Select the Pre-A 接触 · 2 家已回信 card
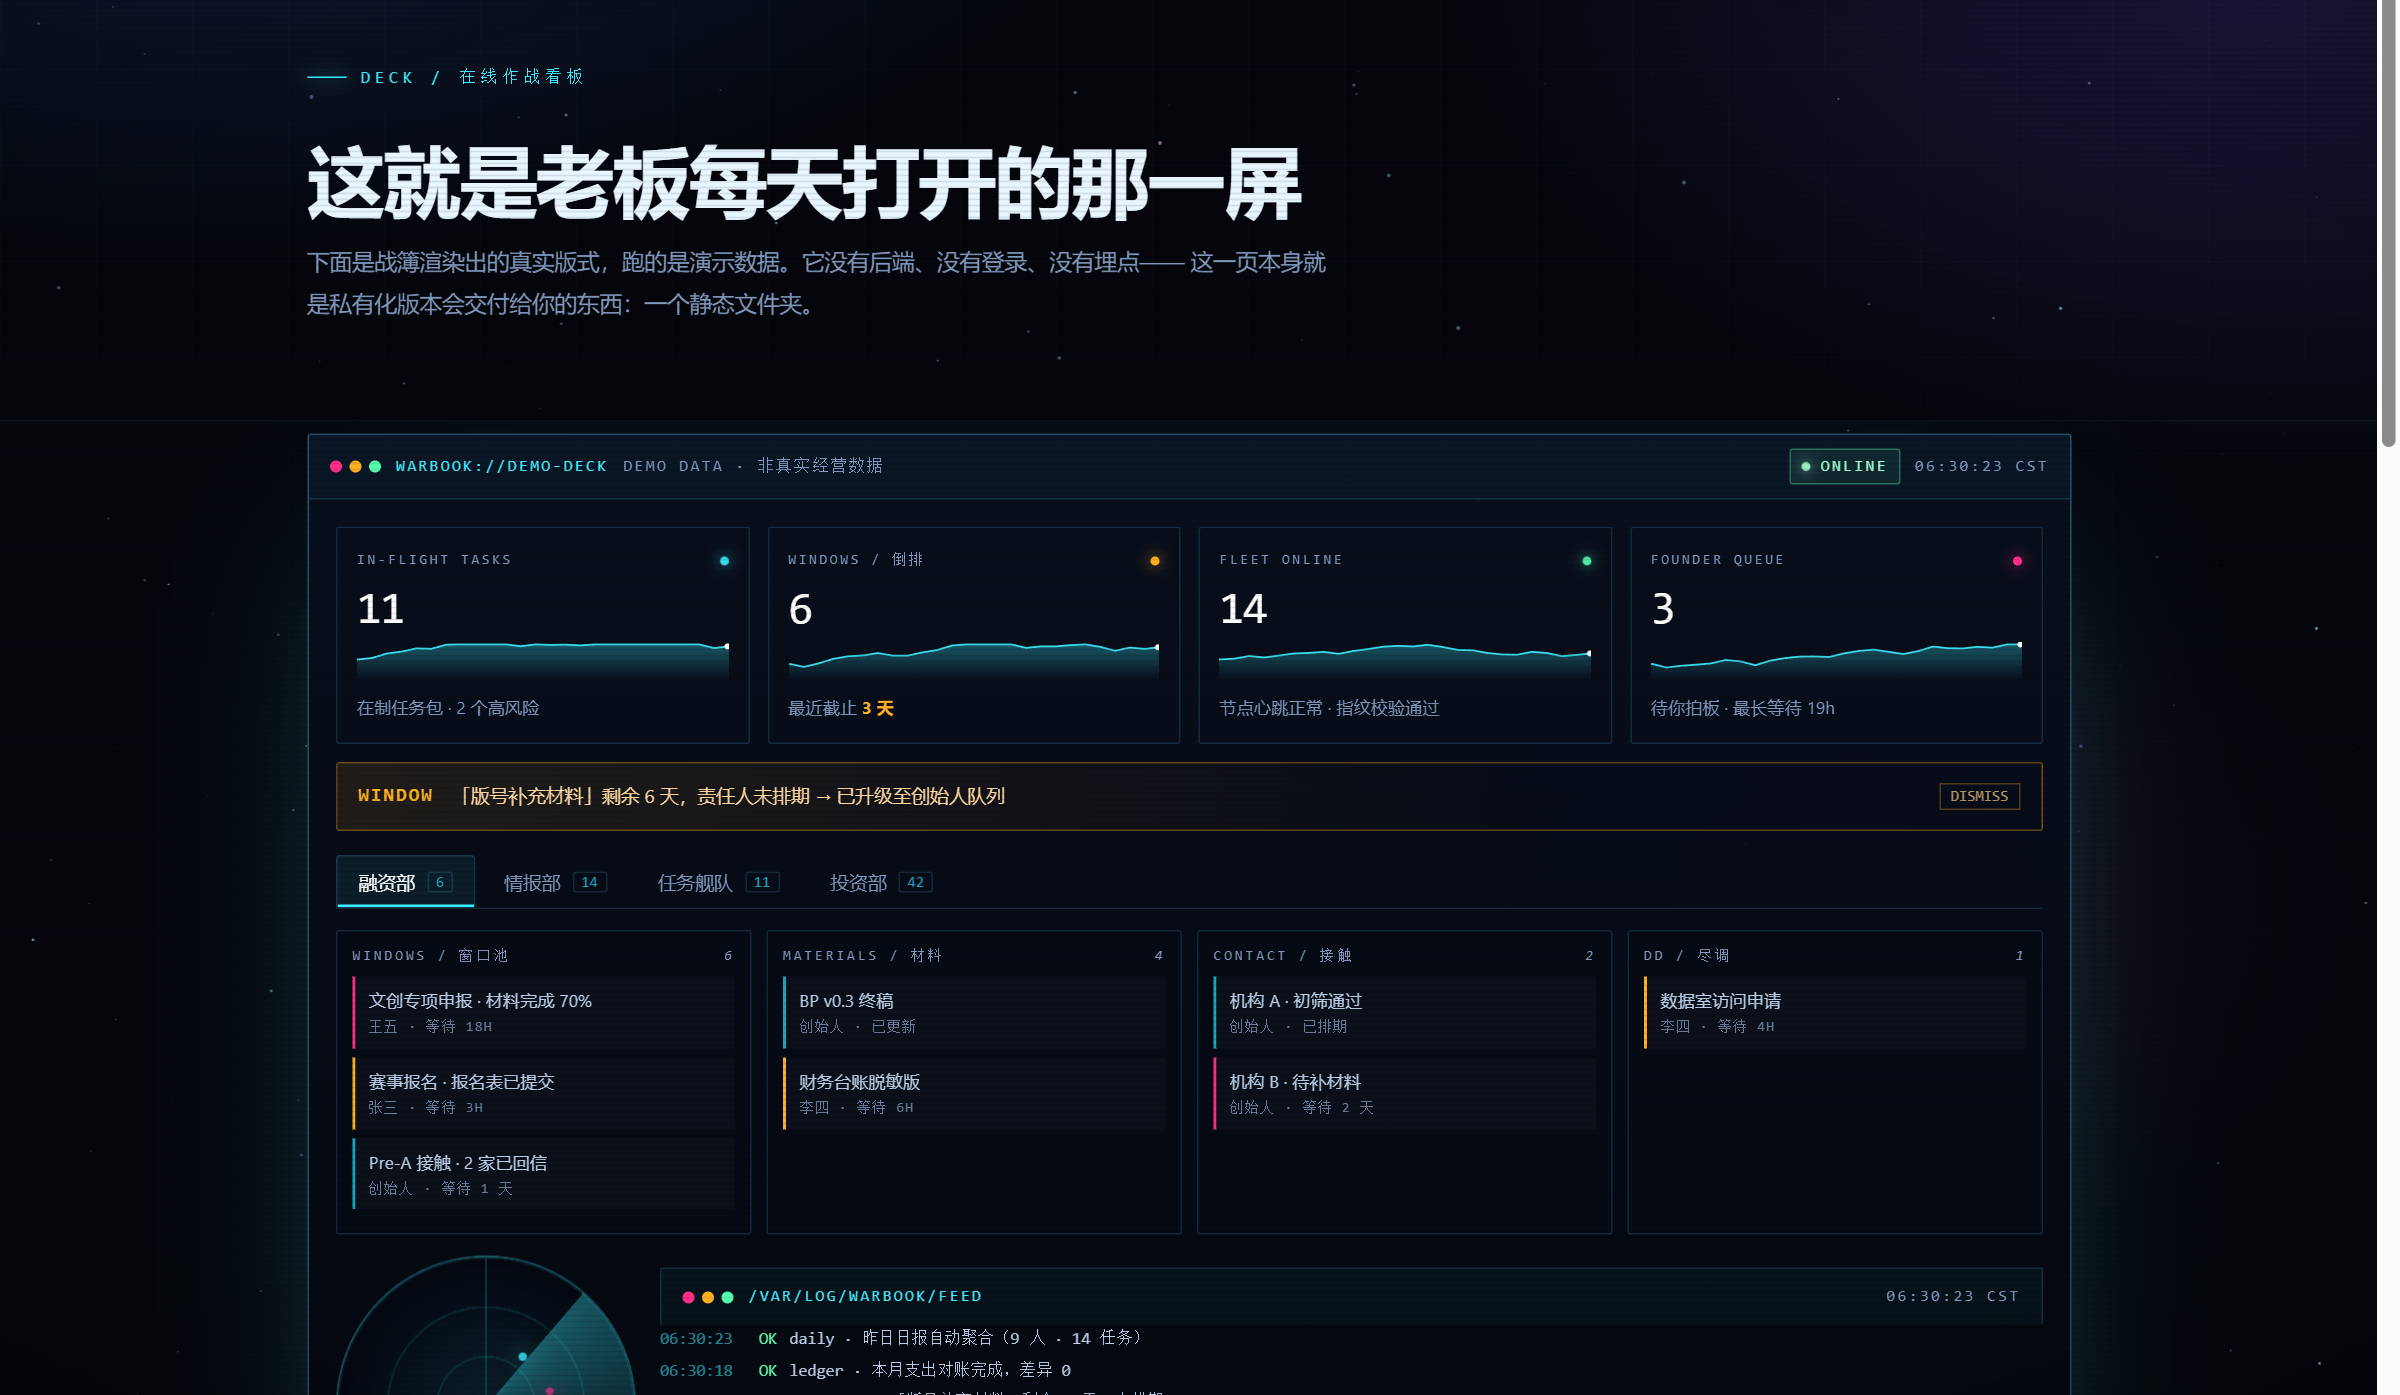Screen dimensions: 2400x1395 click(x=544, y=1174)
